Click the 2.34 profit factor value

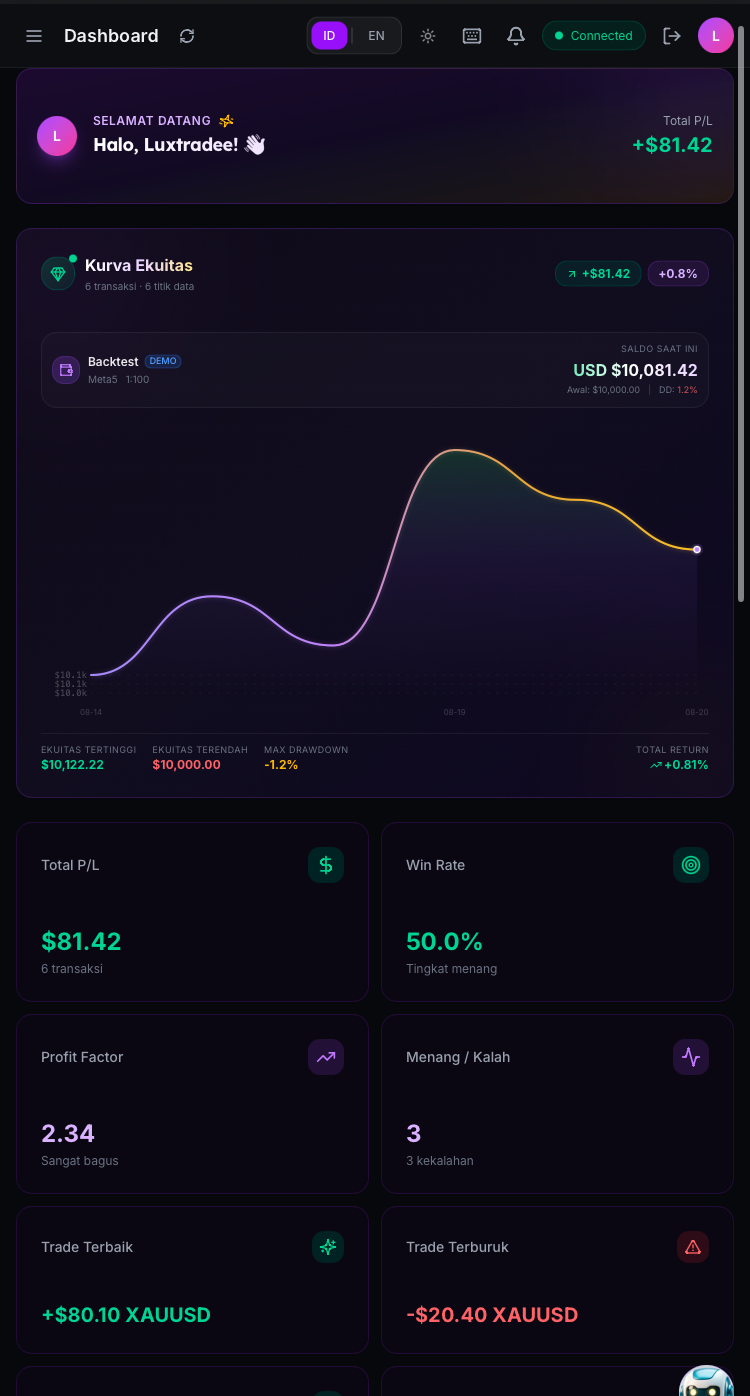point(68,1133)
